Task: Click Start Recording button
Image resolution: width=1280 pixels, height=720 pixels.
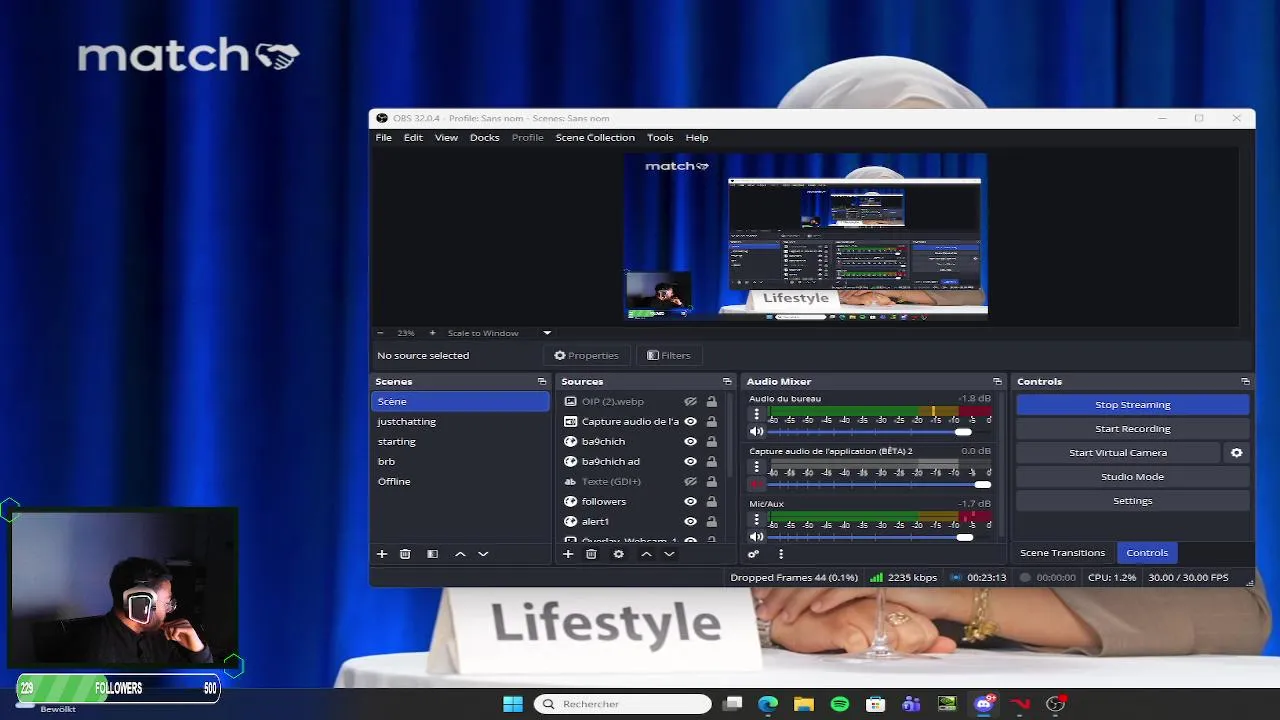Action: click(1133, 429)
